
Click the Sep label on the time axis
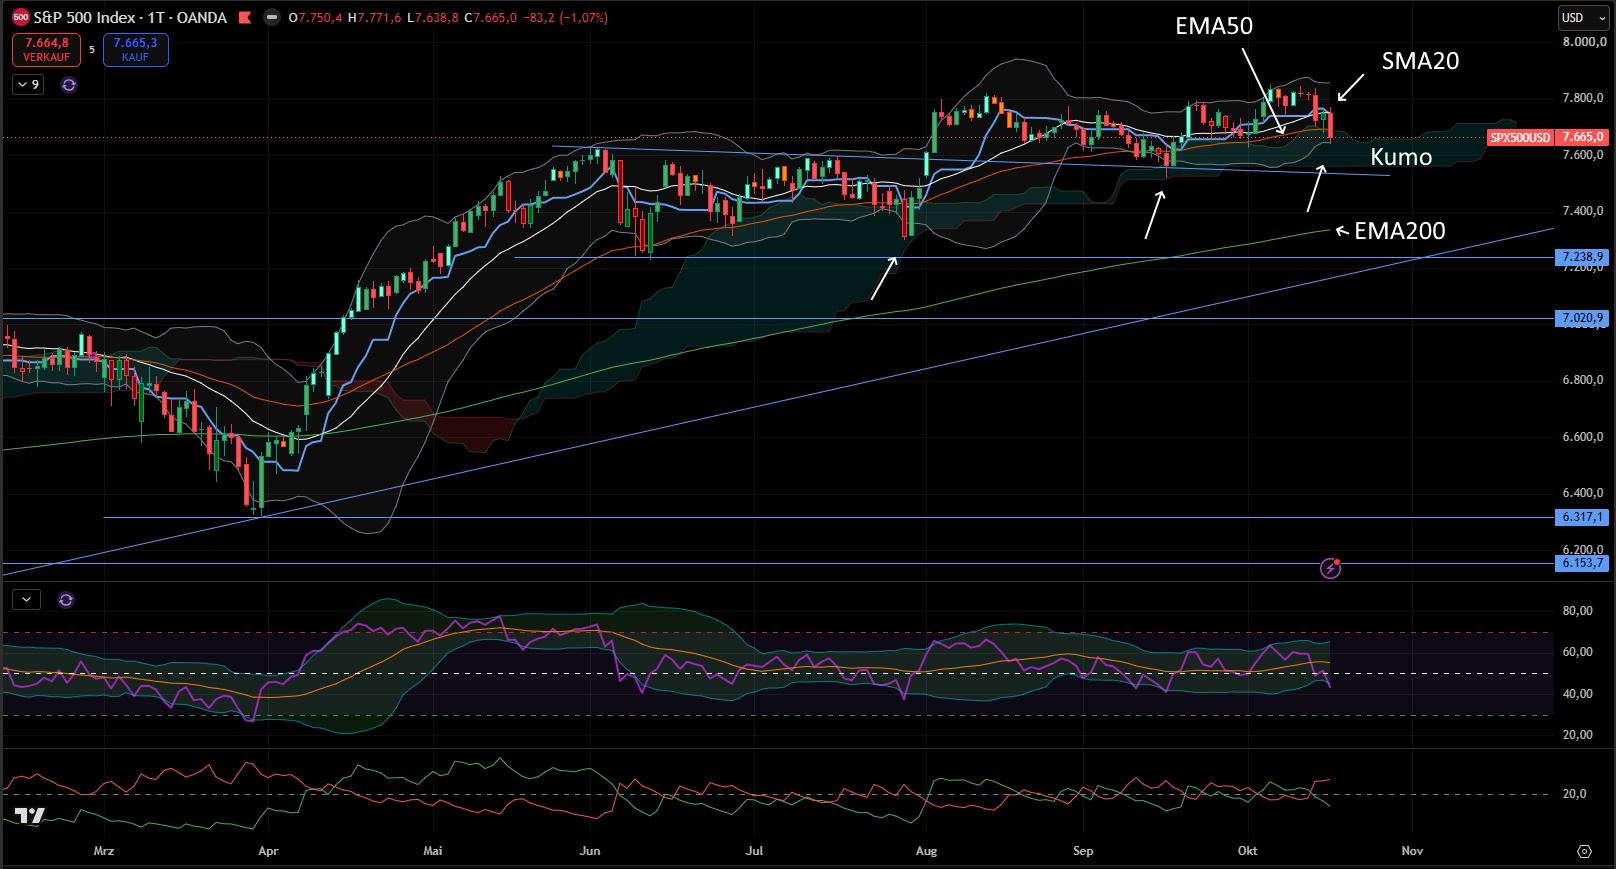(1083, 851)
